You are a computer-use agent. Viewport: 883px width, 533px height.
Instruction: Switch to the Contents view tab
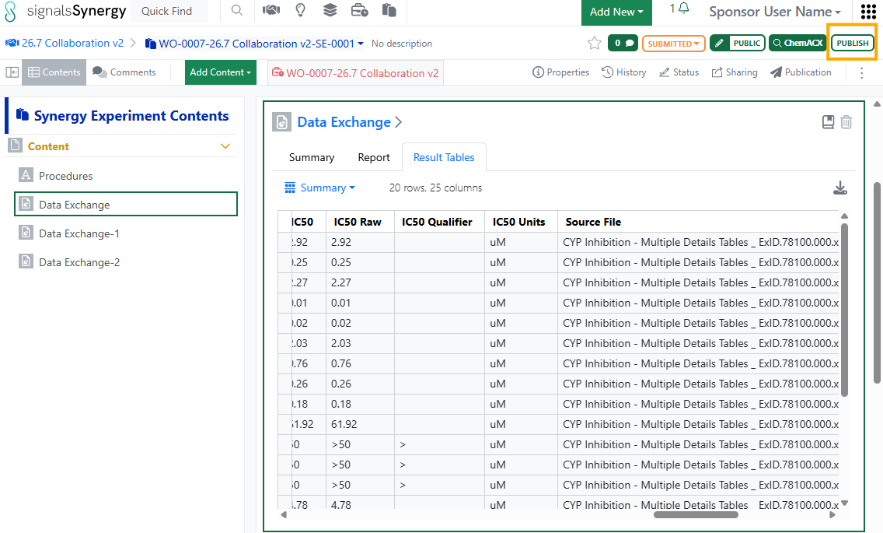54,72
